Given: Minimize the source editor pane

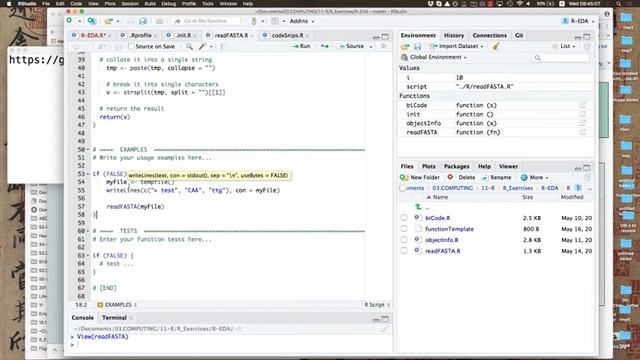Looking at the screenshot, I should [x=376, y=37].
